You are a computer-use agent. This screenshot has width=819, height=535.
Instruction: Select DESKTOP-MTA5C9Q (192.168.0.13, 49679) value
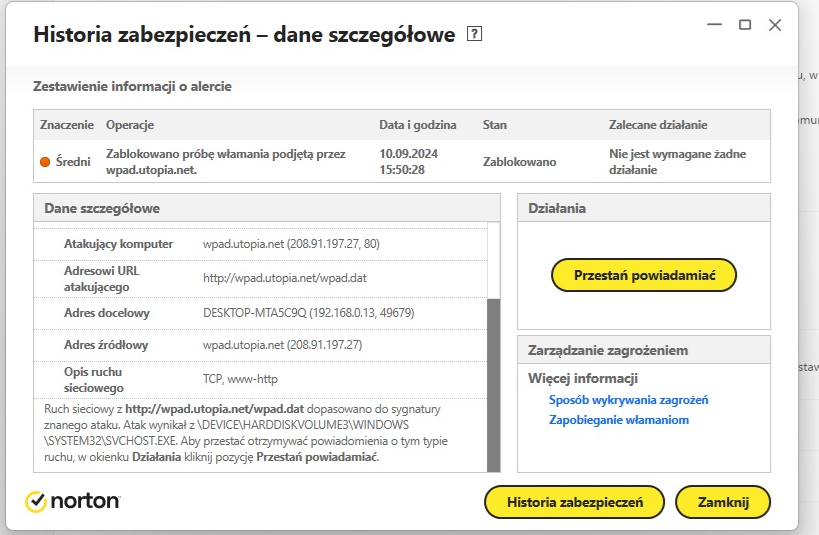[308, 313]
